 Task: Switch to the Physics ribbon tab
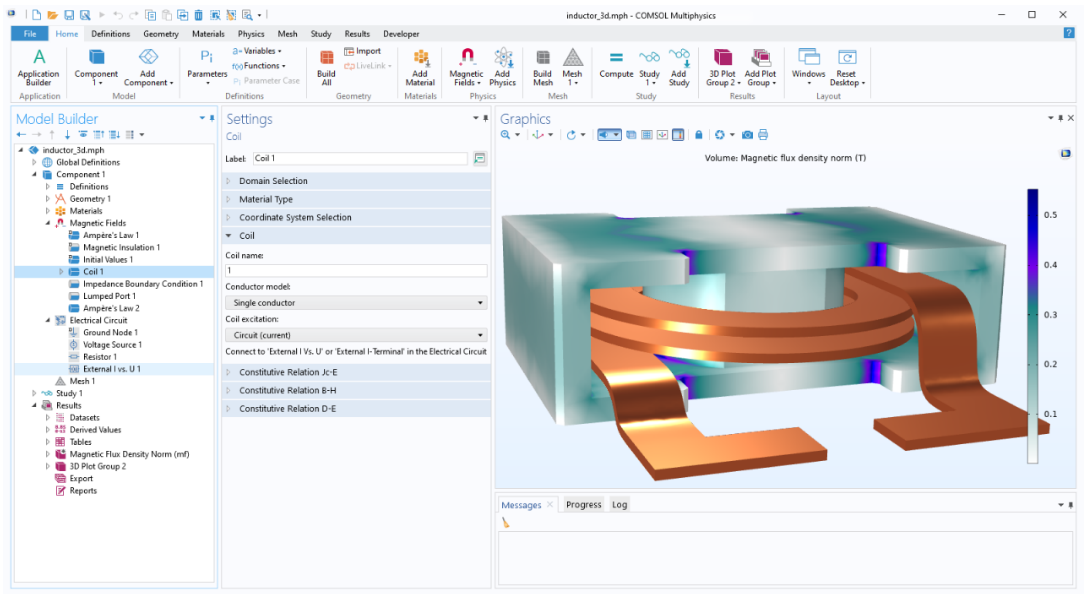point(251,34)
